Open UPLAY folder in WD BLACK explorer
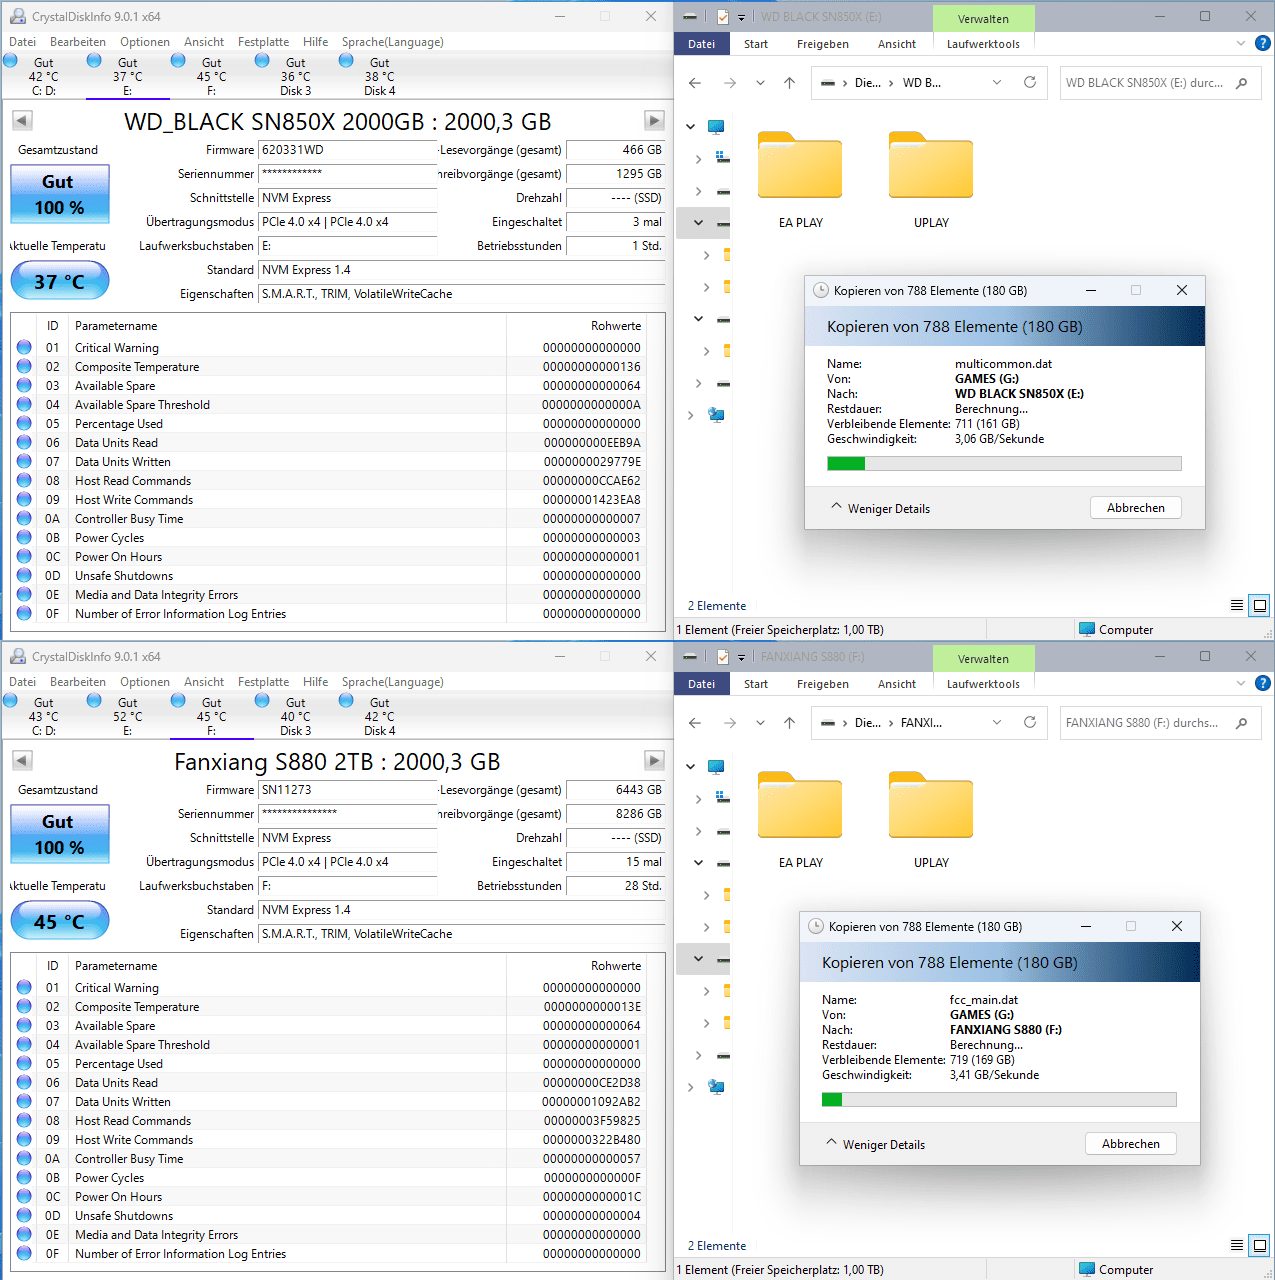The height and width of the screenshot is (1280, 1275). (931, 180)
